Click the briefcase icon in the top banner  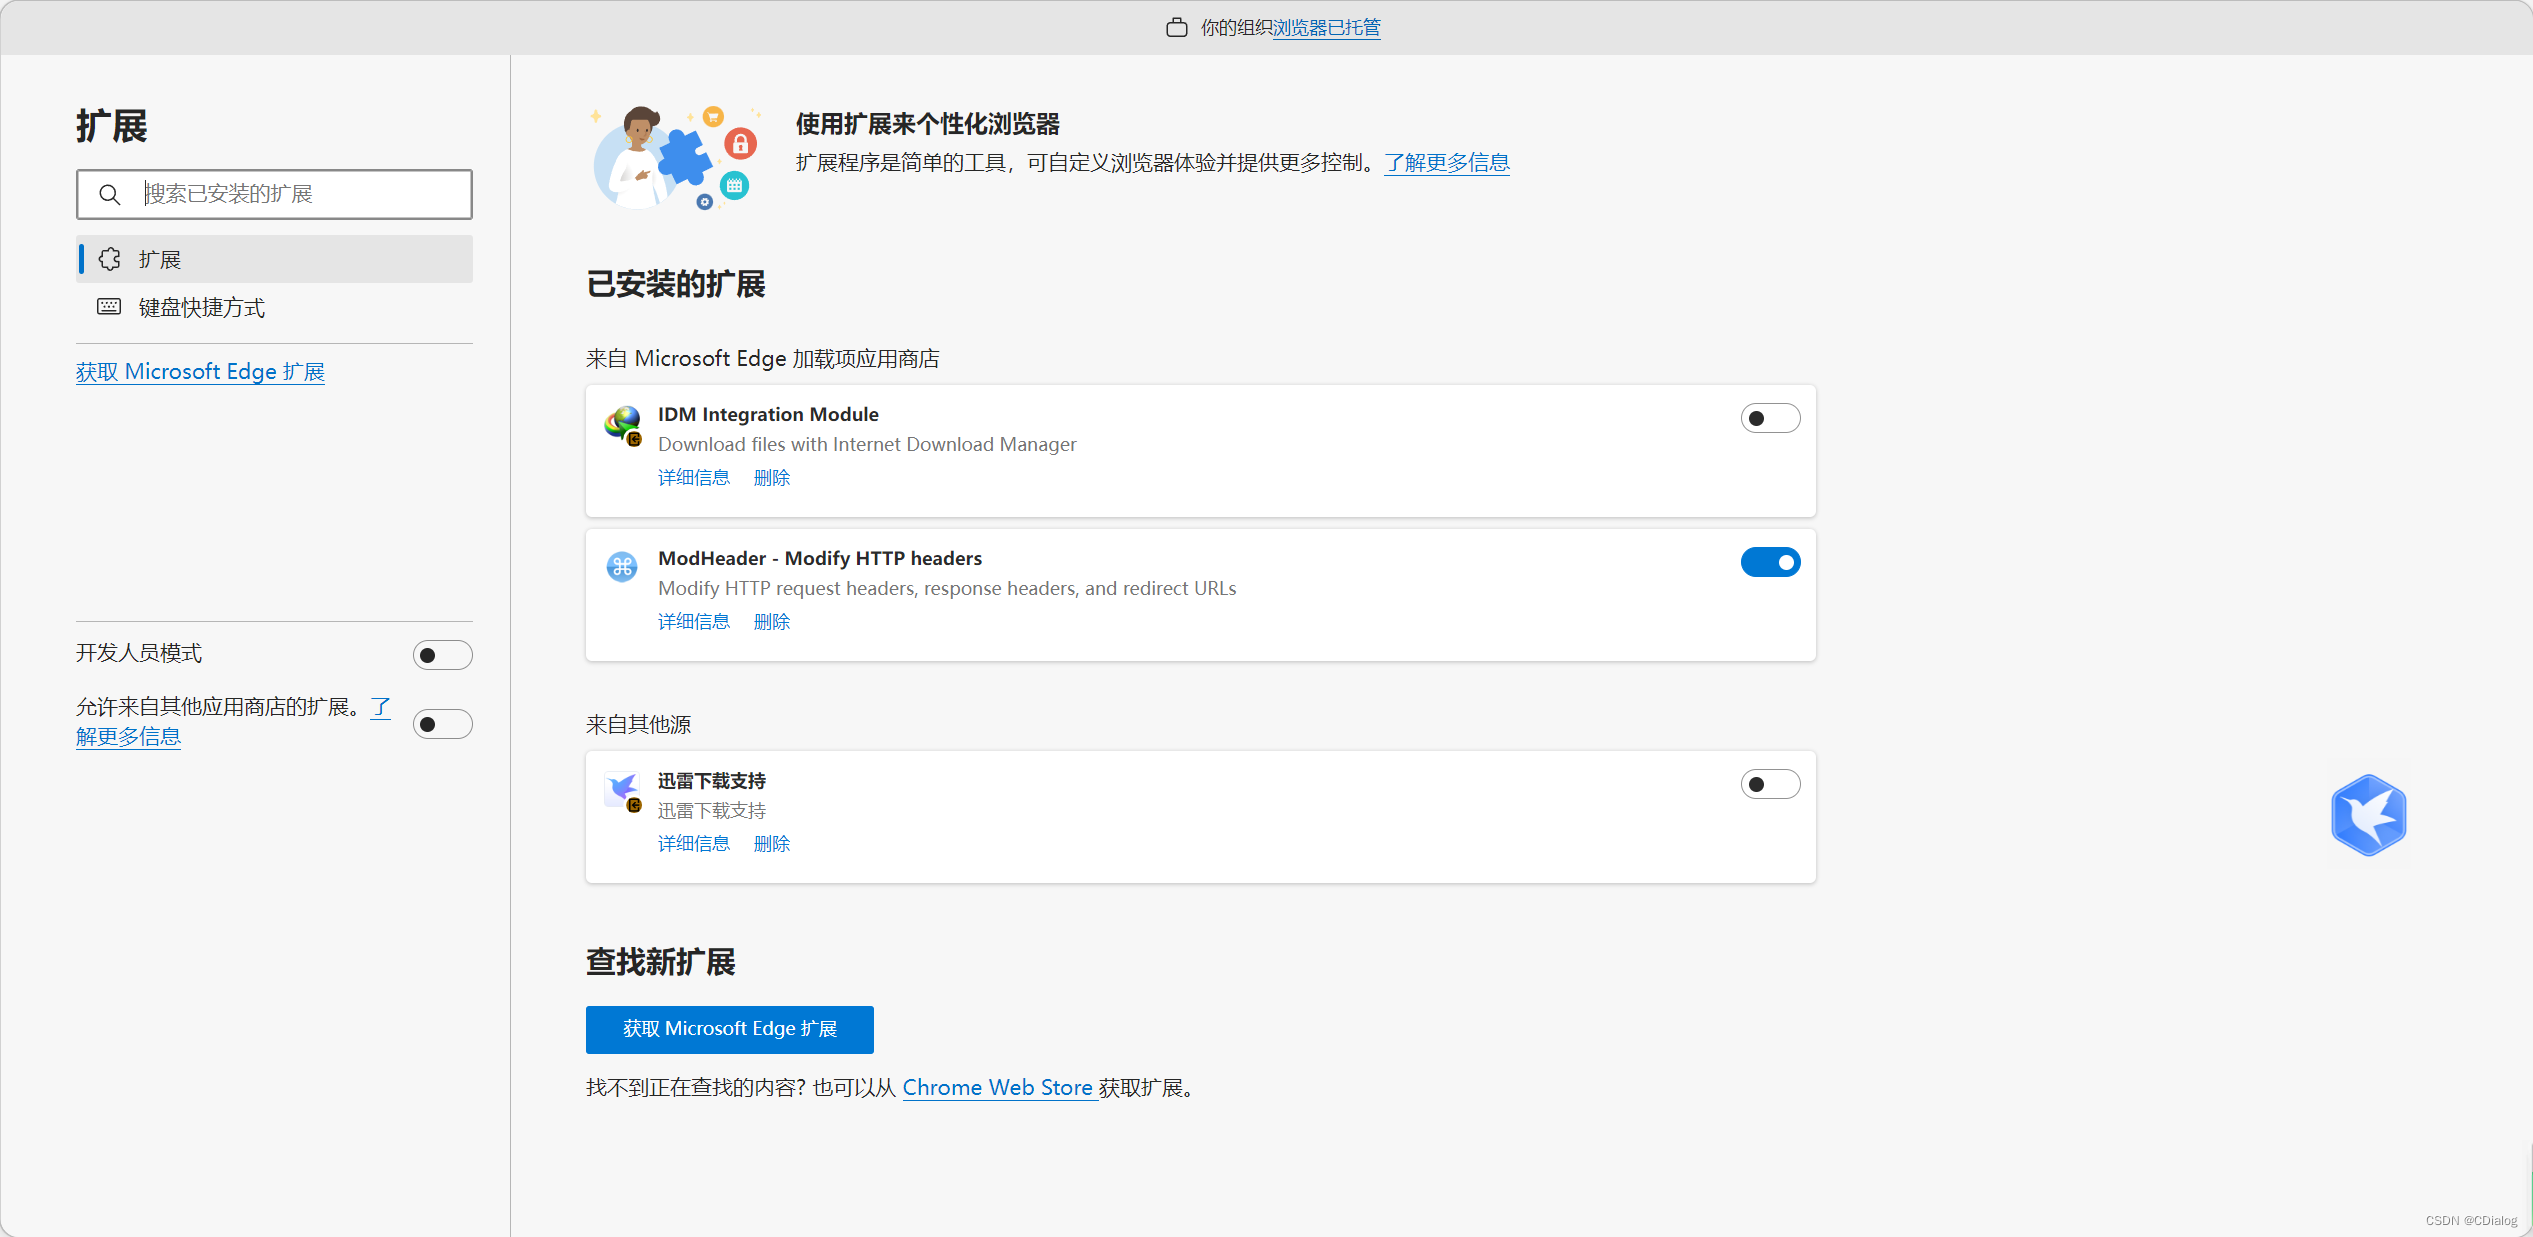(1176, 28)
